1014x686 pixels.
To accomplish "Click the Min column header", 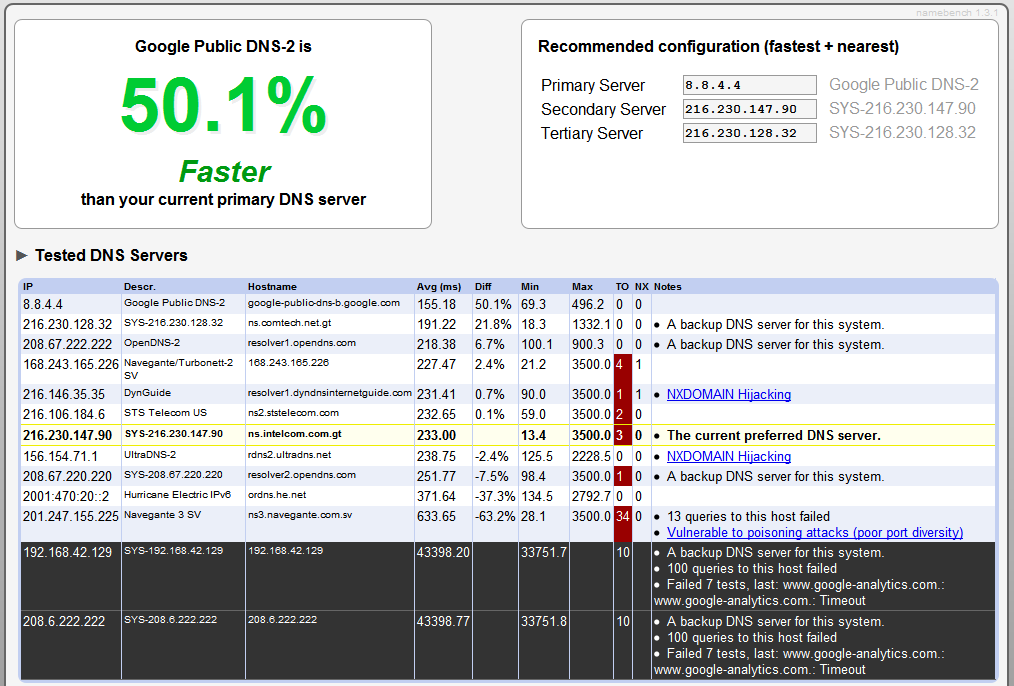I will [x=530, y=286].
